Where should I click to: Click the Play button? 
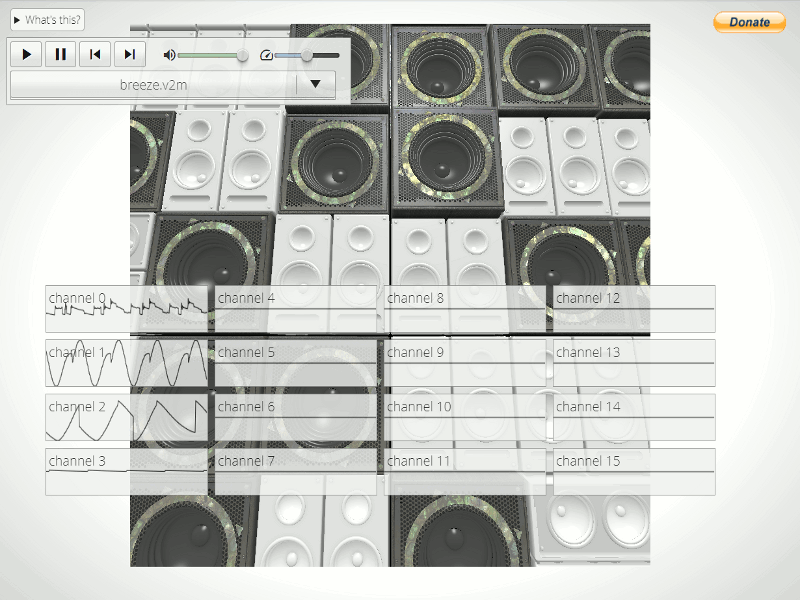[27, 54]
